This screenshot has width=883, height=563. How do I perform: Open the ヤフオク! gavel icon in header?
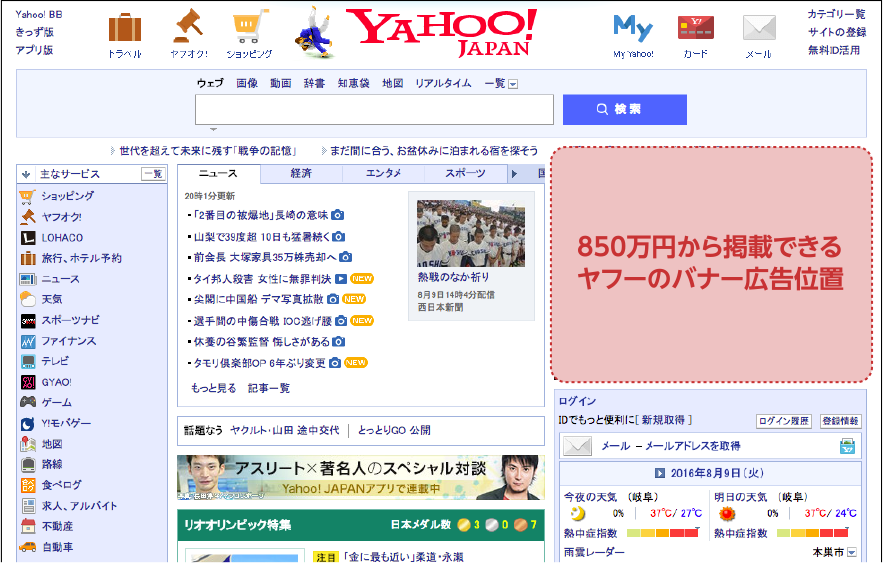pyautogui.click(x=189, y=26)
